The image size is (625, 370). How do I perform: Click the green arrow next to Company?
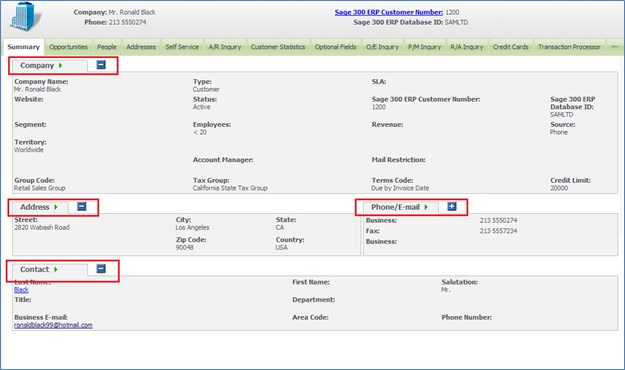pos(61,65)
